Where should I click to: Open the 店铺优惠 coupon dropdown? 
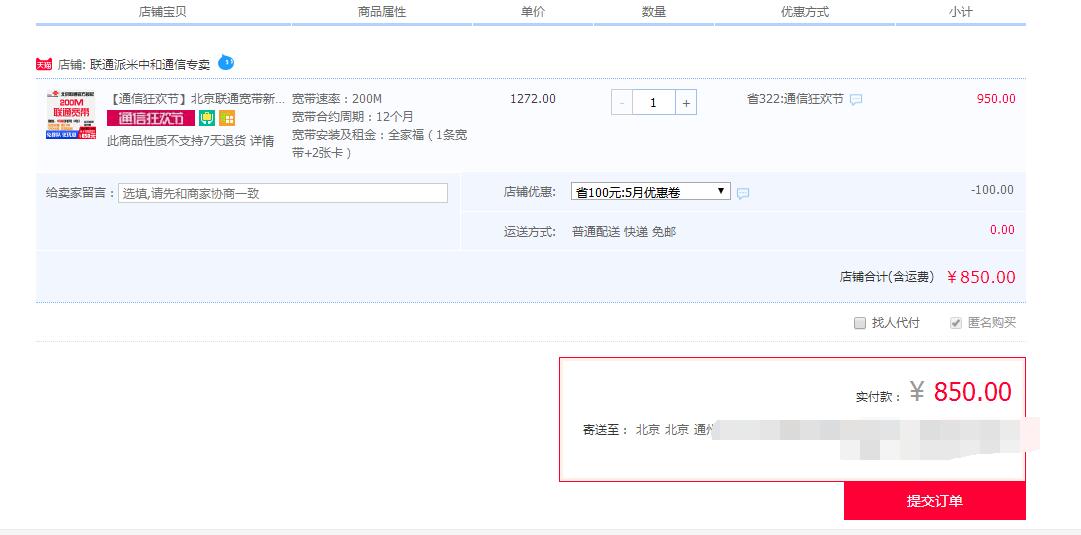point(651,192)
